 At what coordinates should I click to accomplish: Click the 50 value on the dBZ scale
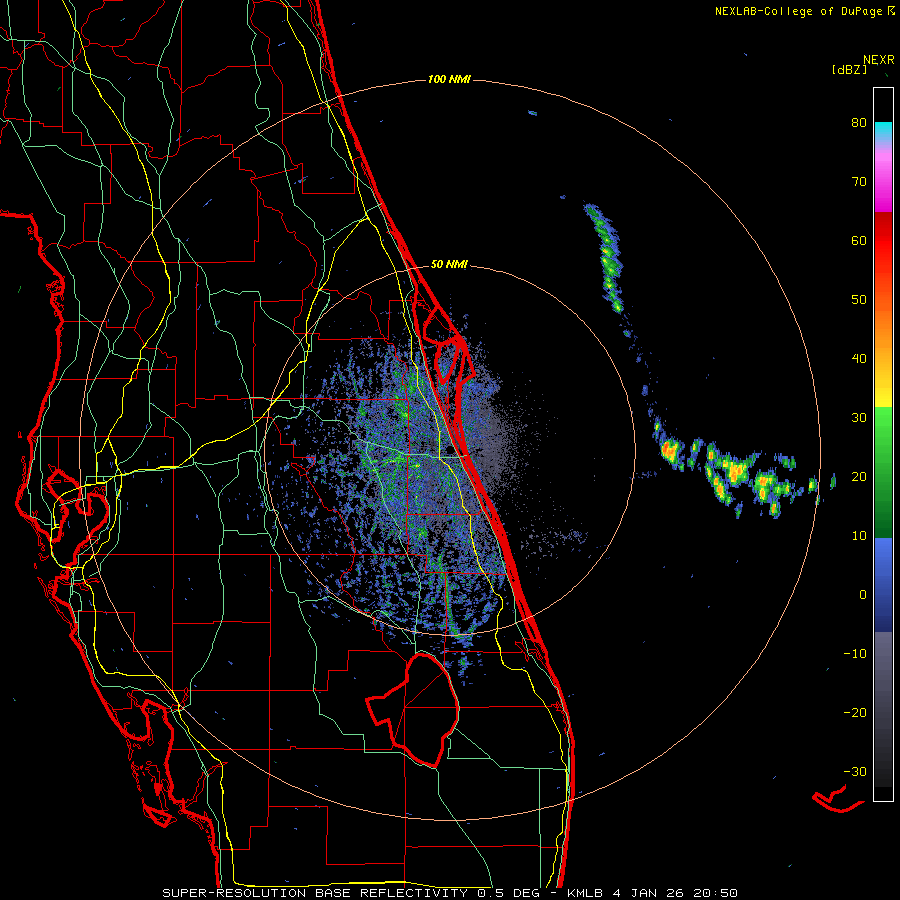click(x=859, y=300)
